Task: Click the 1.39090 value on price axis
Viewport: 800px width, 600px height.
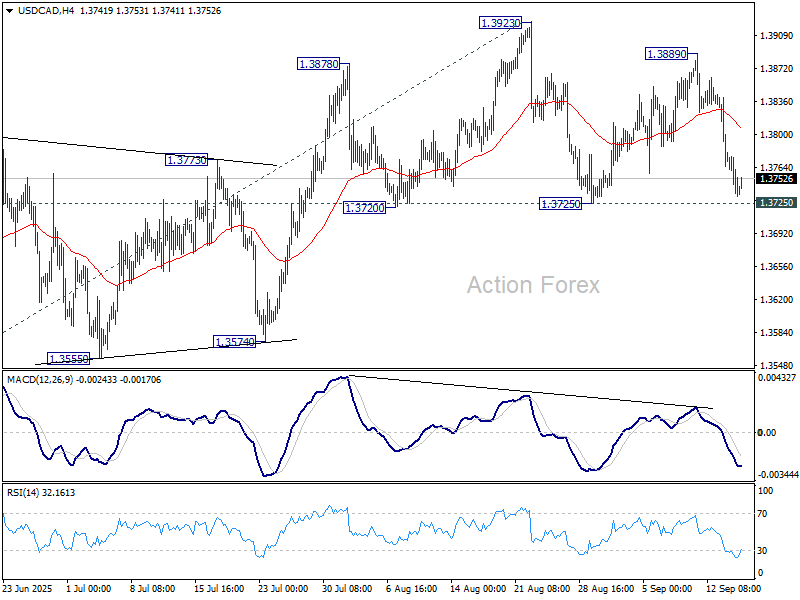Action: [x=776, y=36]
